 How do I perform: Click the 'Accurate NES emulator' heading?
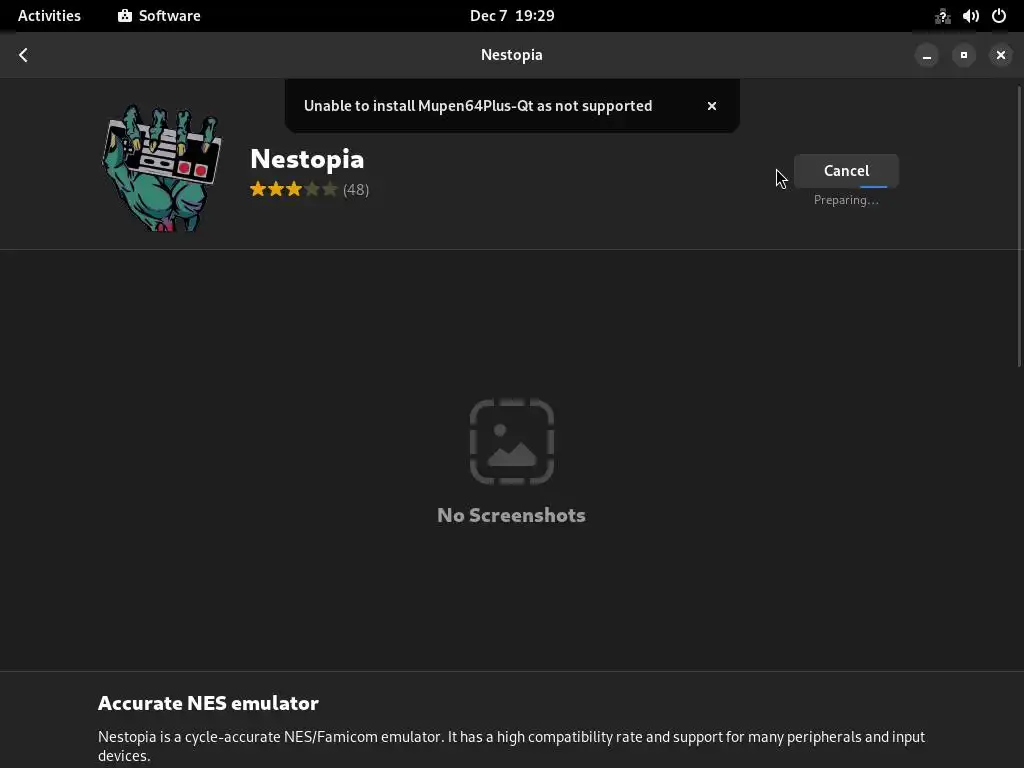pyautogui.click(x=208, y=703)
